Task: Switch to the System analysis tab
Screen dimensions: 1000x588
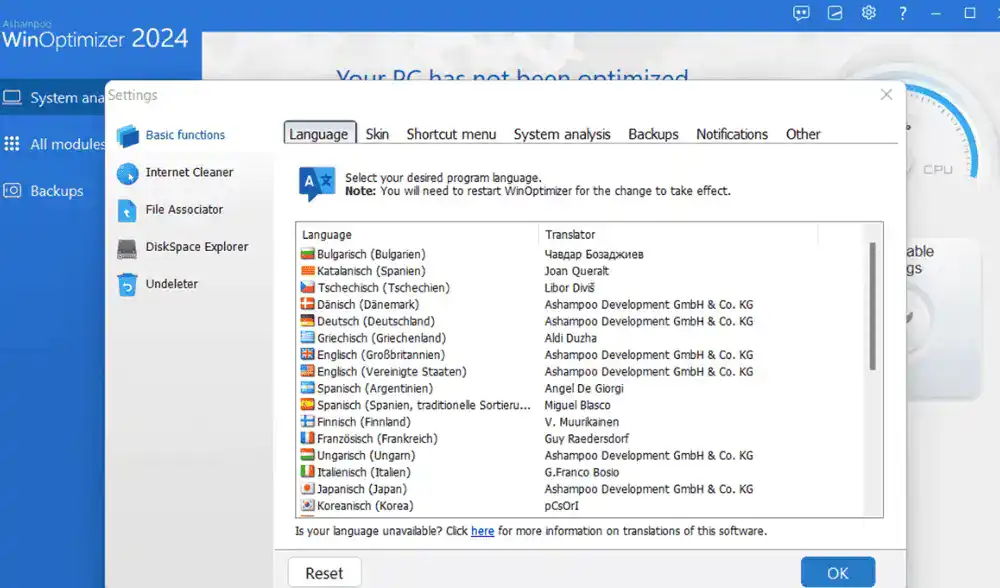Action: [562, 134]
